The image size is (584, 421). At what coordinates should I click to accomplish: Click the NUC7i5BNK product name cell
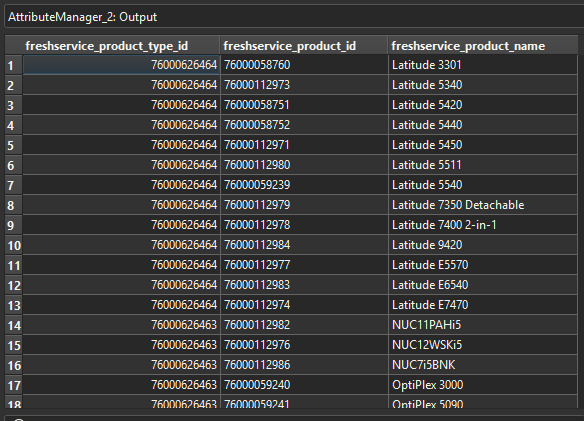(483, 365)
